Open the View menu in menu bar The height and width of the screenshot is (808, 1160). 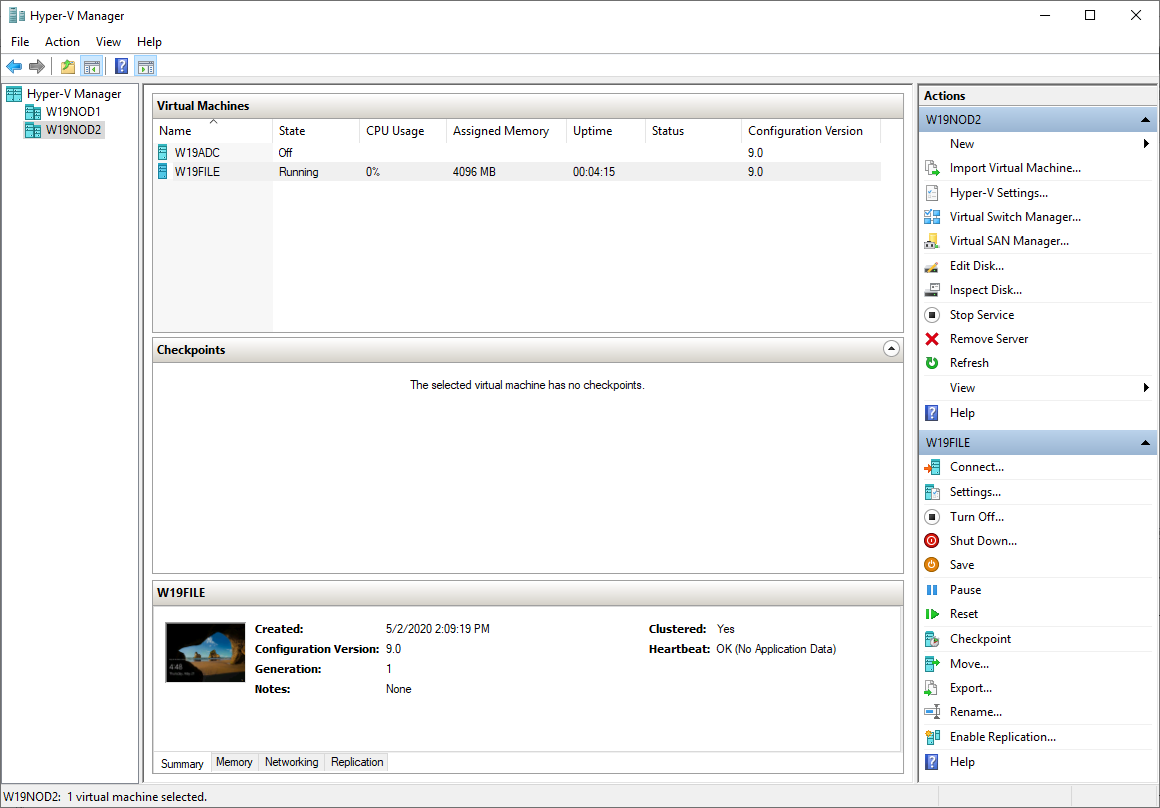coord(108,42)
